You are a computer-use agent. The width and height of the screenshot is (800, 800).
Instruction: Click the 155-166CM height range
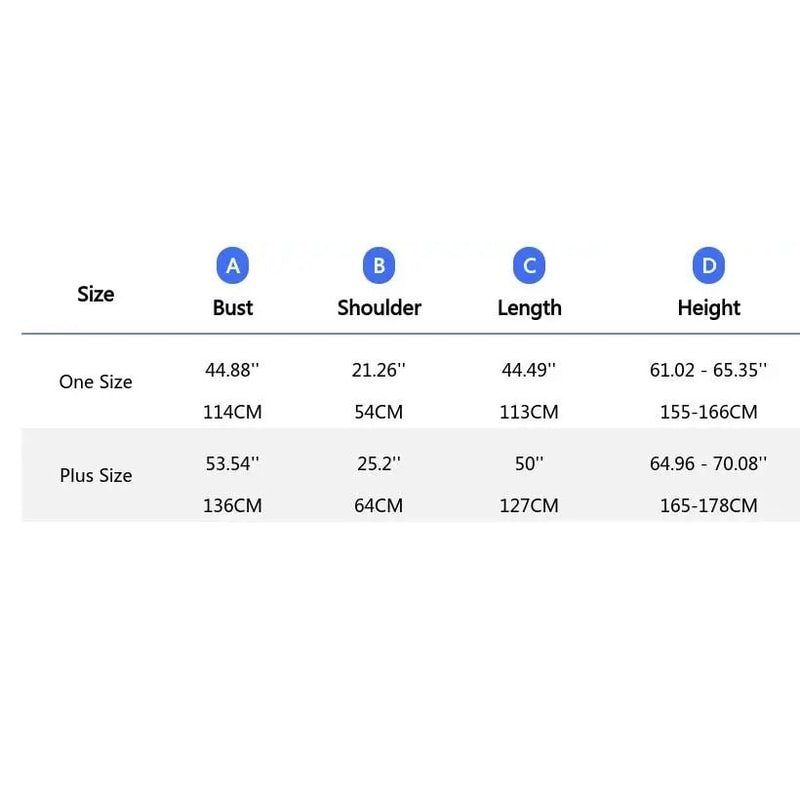709,412
